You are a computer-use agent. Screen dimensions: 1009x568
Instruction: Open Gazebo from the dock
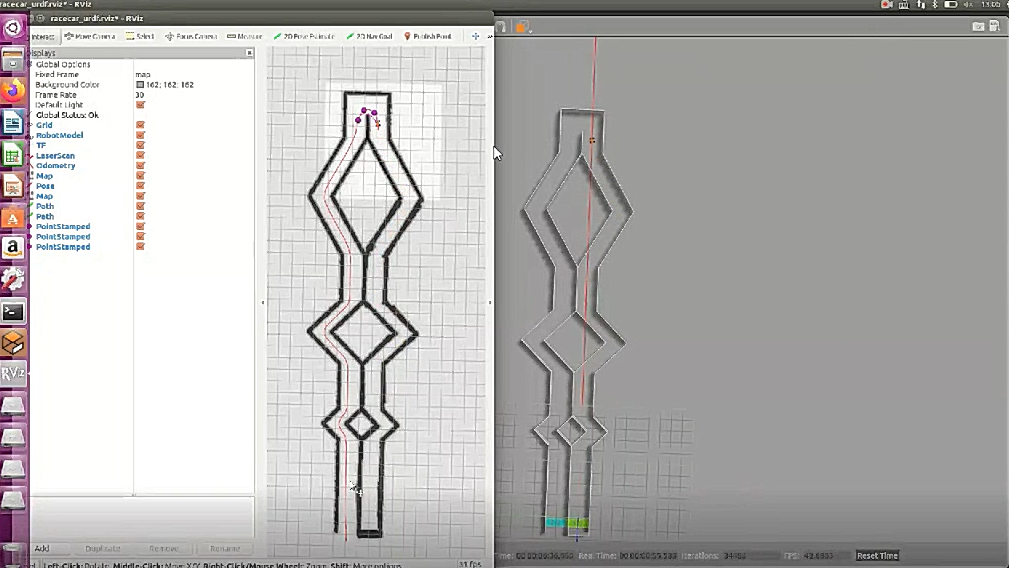[x=13, y=343]
